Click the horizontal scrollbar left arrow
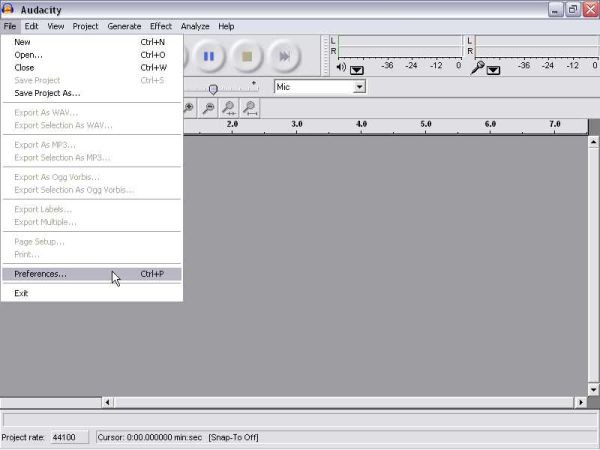This screenshot has width=600, height=450. click(107, 402)
